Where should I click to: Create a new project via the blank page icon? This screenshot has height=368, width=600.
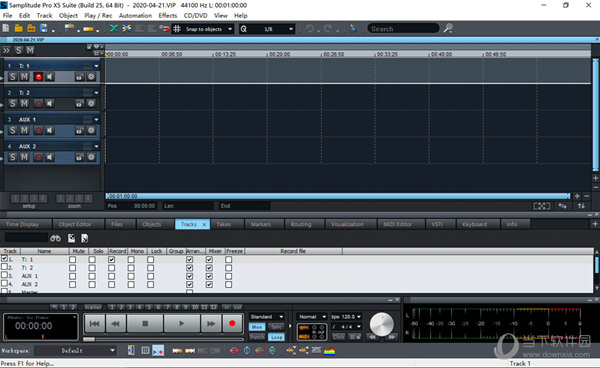(x=6, y=28)
